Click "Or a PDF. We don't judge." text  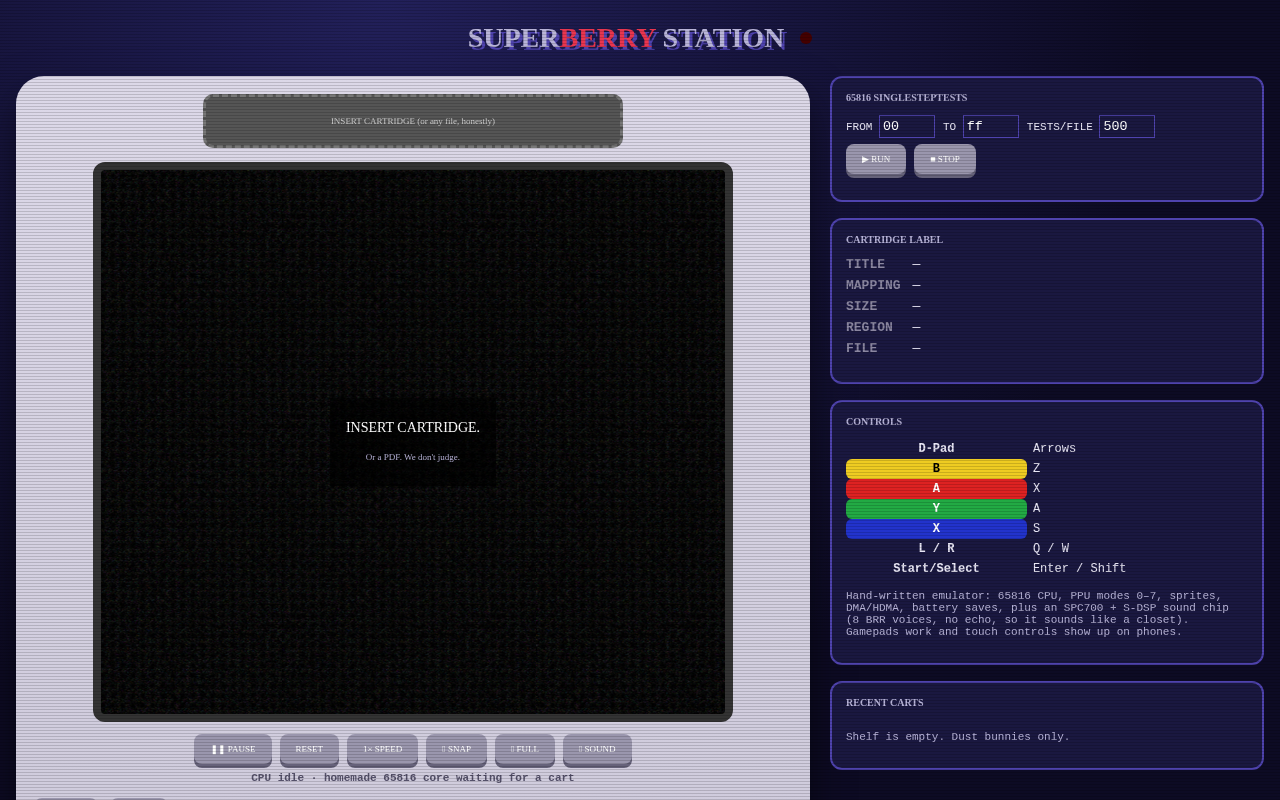(x=413, y=457)
